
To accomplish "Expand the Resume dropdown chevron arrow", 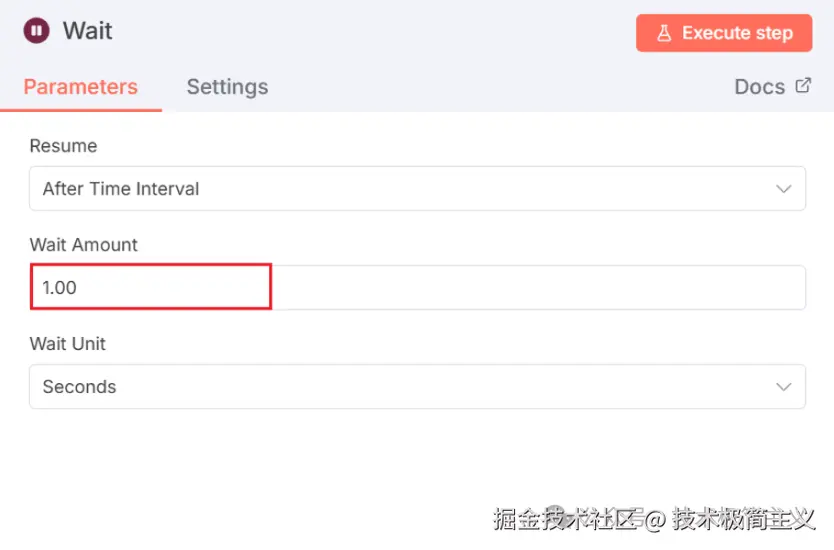I will click(x=784, y=189).
